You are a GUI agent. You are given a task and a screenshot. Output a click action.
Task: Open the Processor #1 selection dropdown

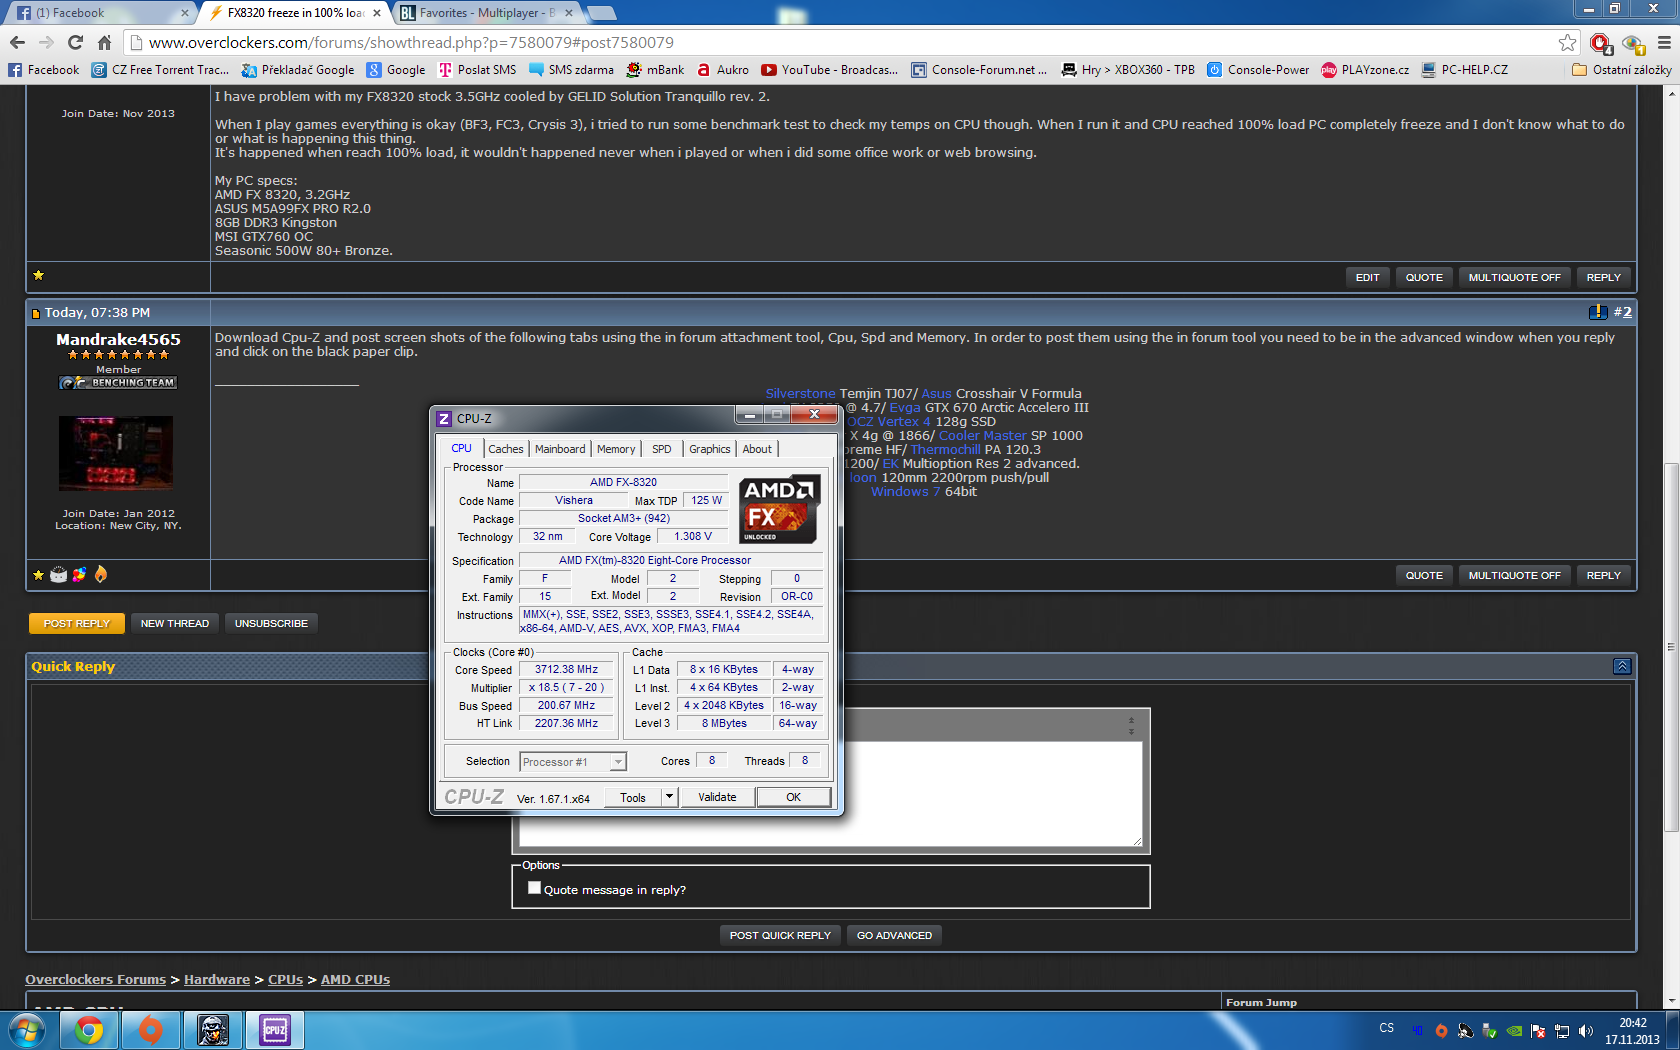pos(573,762)
